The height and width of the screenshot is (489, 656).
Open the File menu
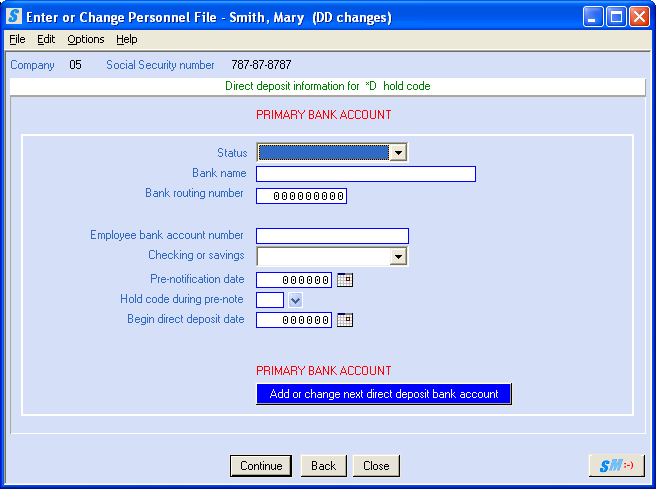[17, 39]
